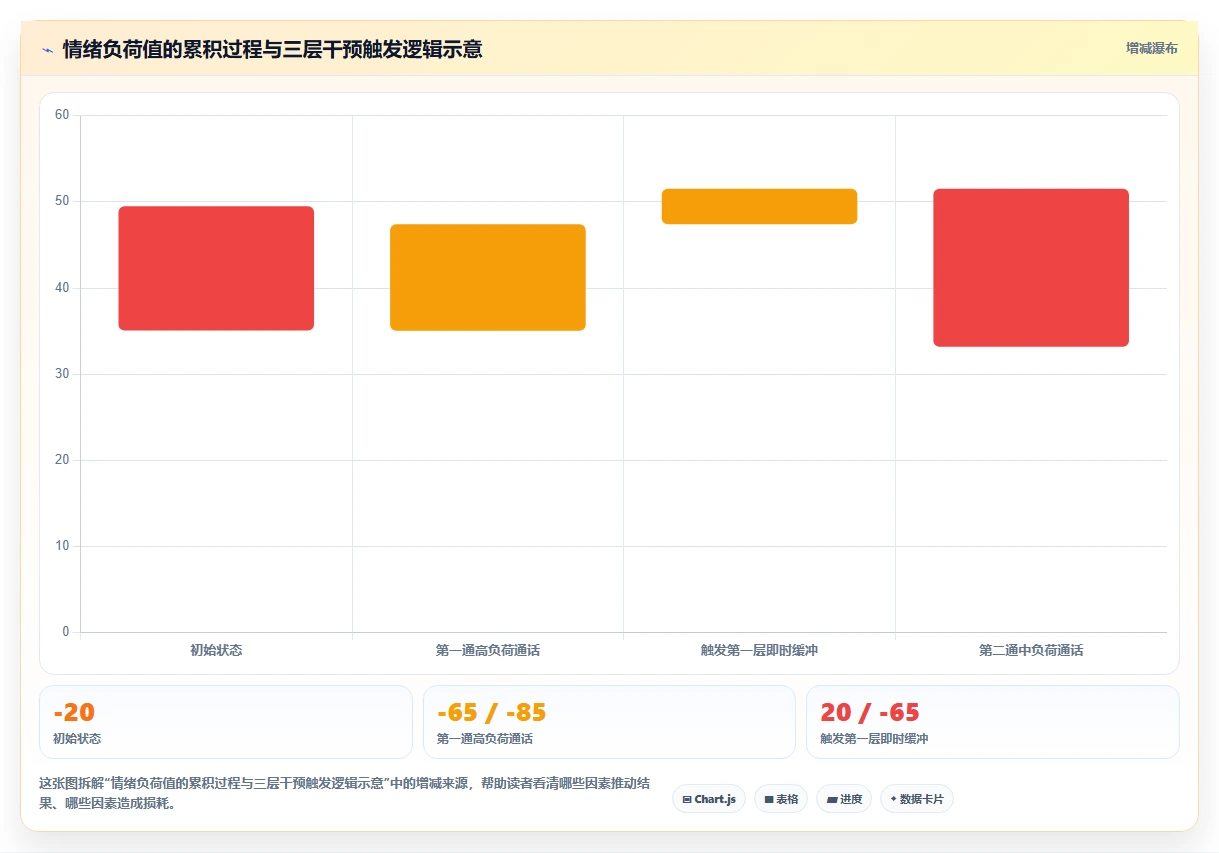Click the y-axis value 0
The width and height of the screenshot is (1219, 853).
pyautogui.click(x=66, y=632)
